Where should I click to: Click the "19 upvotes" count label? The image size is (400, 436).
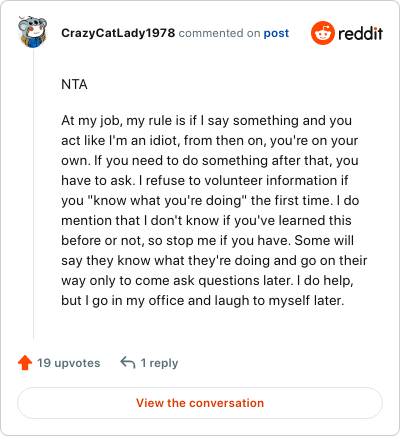click(x=69, y=363)
